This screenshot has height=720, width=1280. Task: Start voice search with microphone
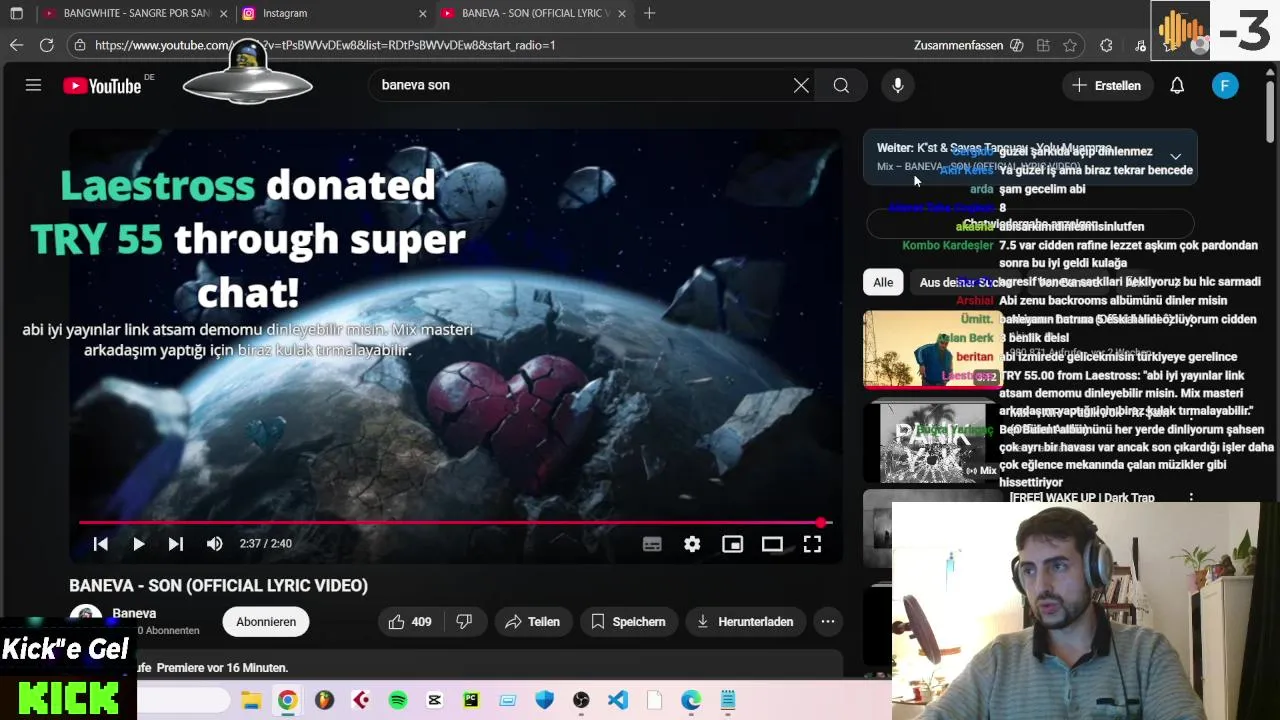(x=898, y=85)
